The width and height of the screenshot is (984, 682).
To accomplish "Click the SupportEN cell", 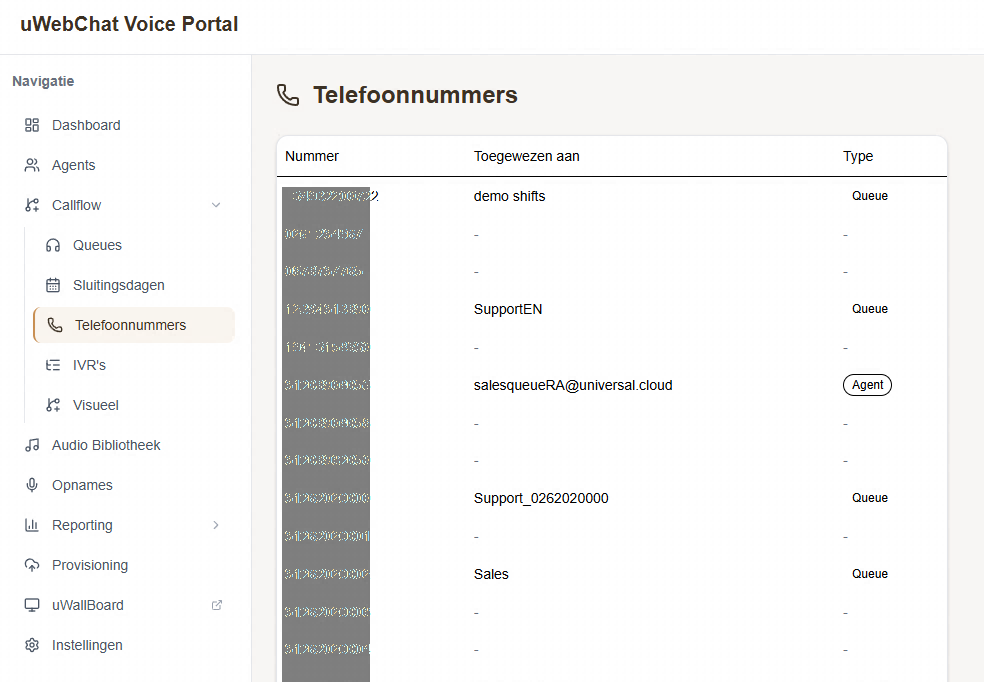I will (508, 309).
